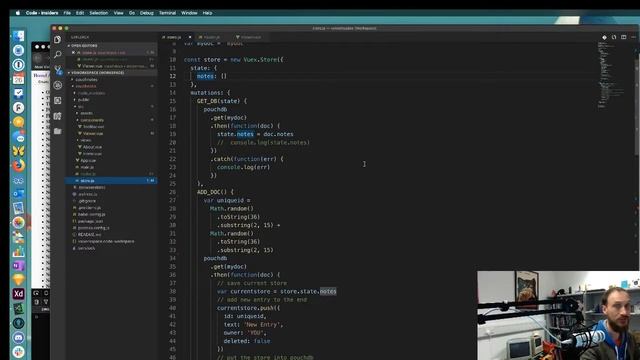Open Outlook from the Dock
The width and height of the screenshot is (640, 360).
[x=18, y=194]
